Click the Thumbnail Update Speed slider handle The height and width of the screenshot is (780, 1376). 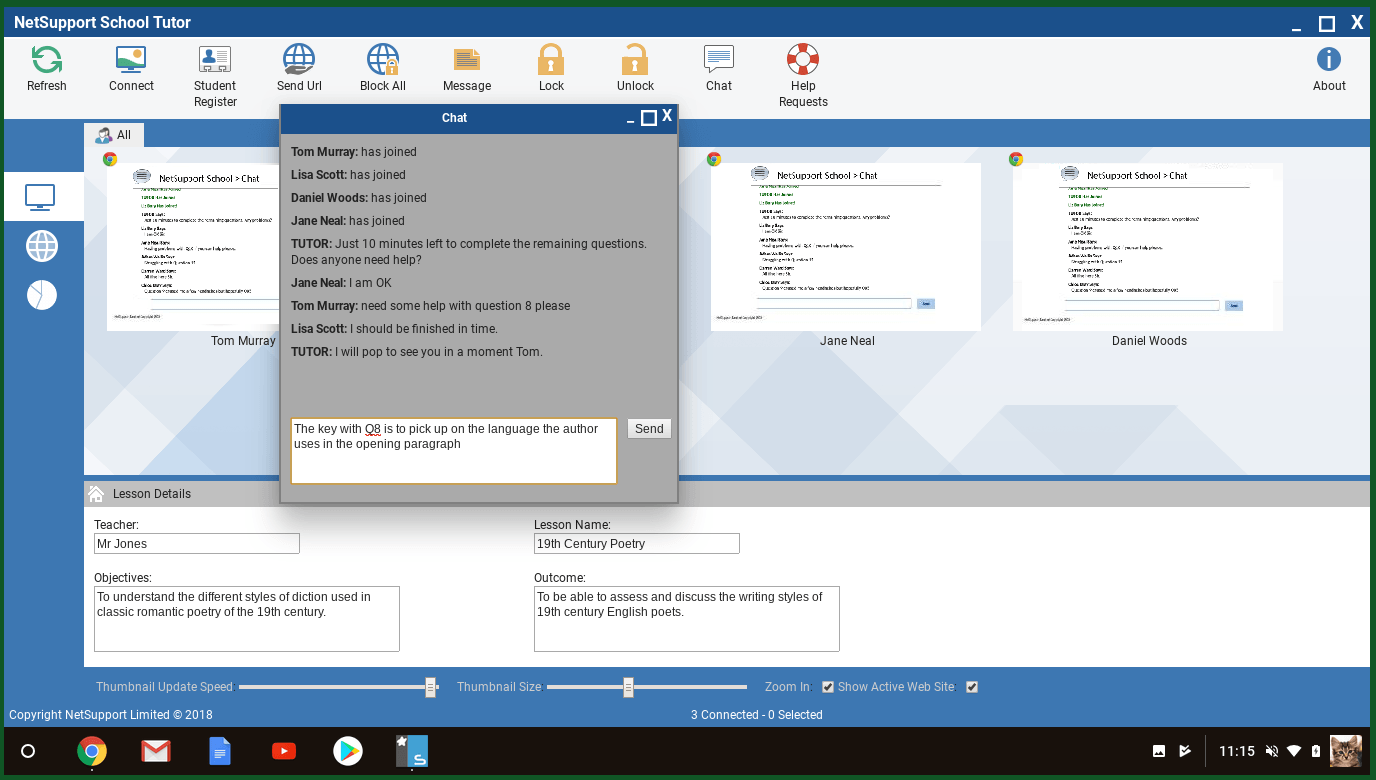click(x=431, y=687)
